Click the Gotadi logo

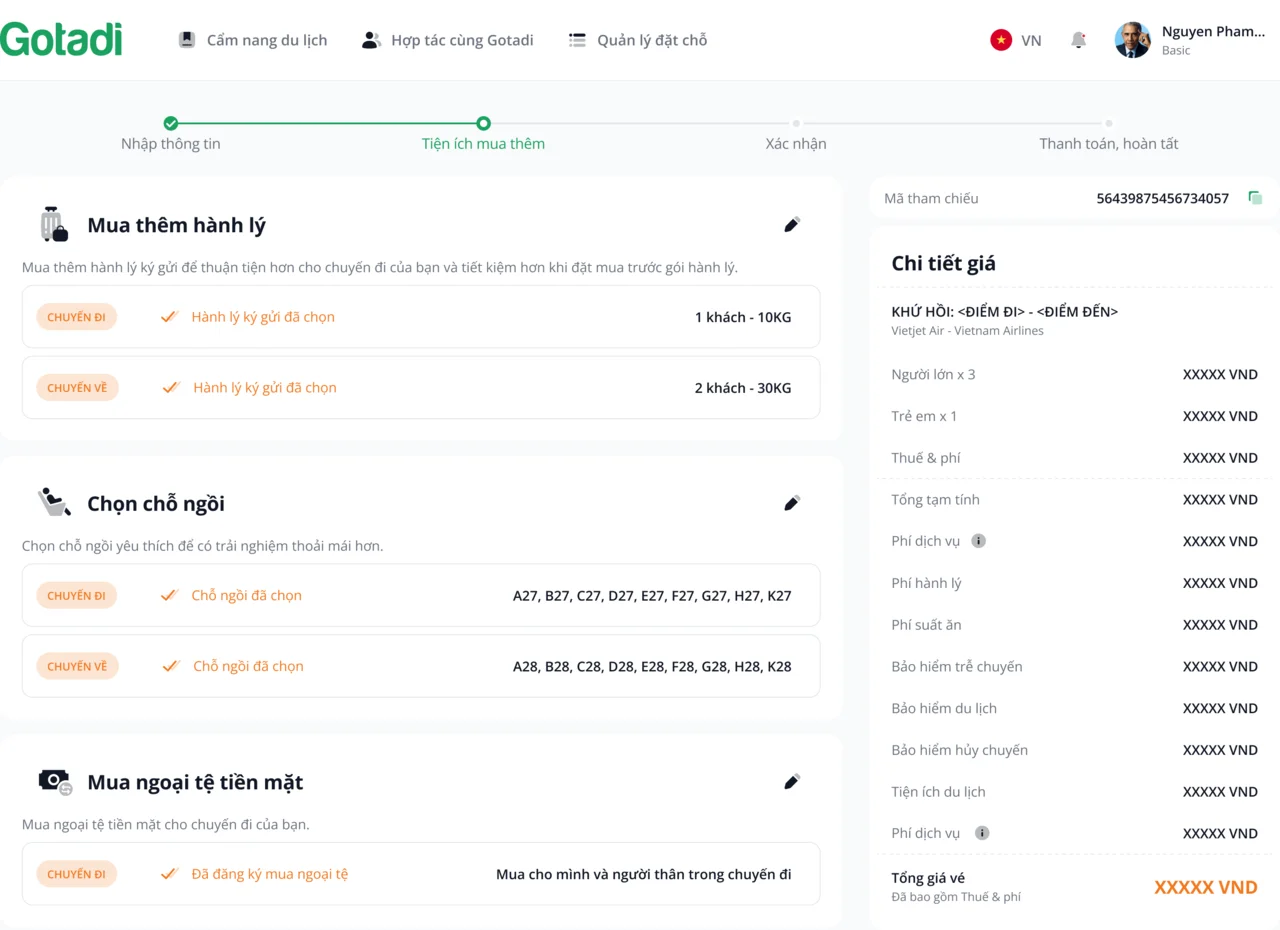61,40
